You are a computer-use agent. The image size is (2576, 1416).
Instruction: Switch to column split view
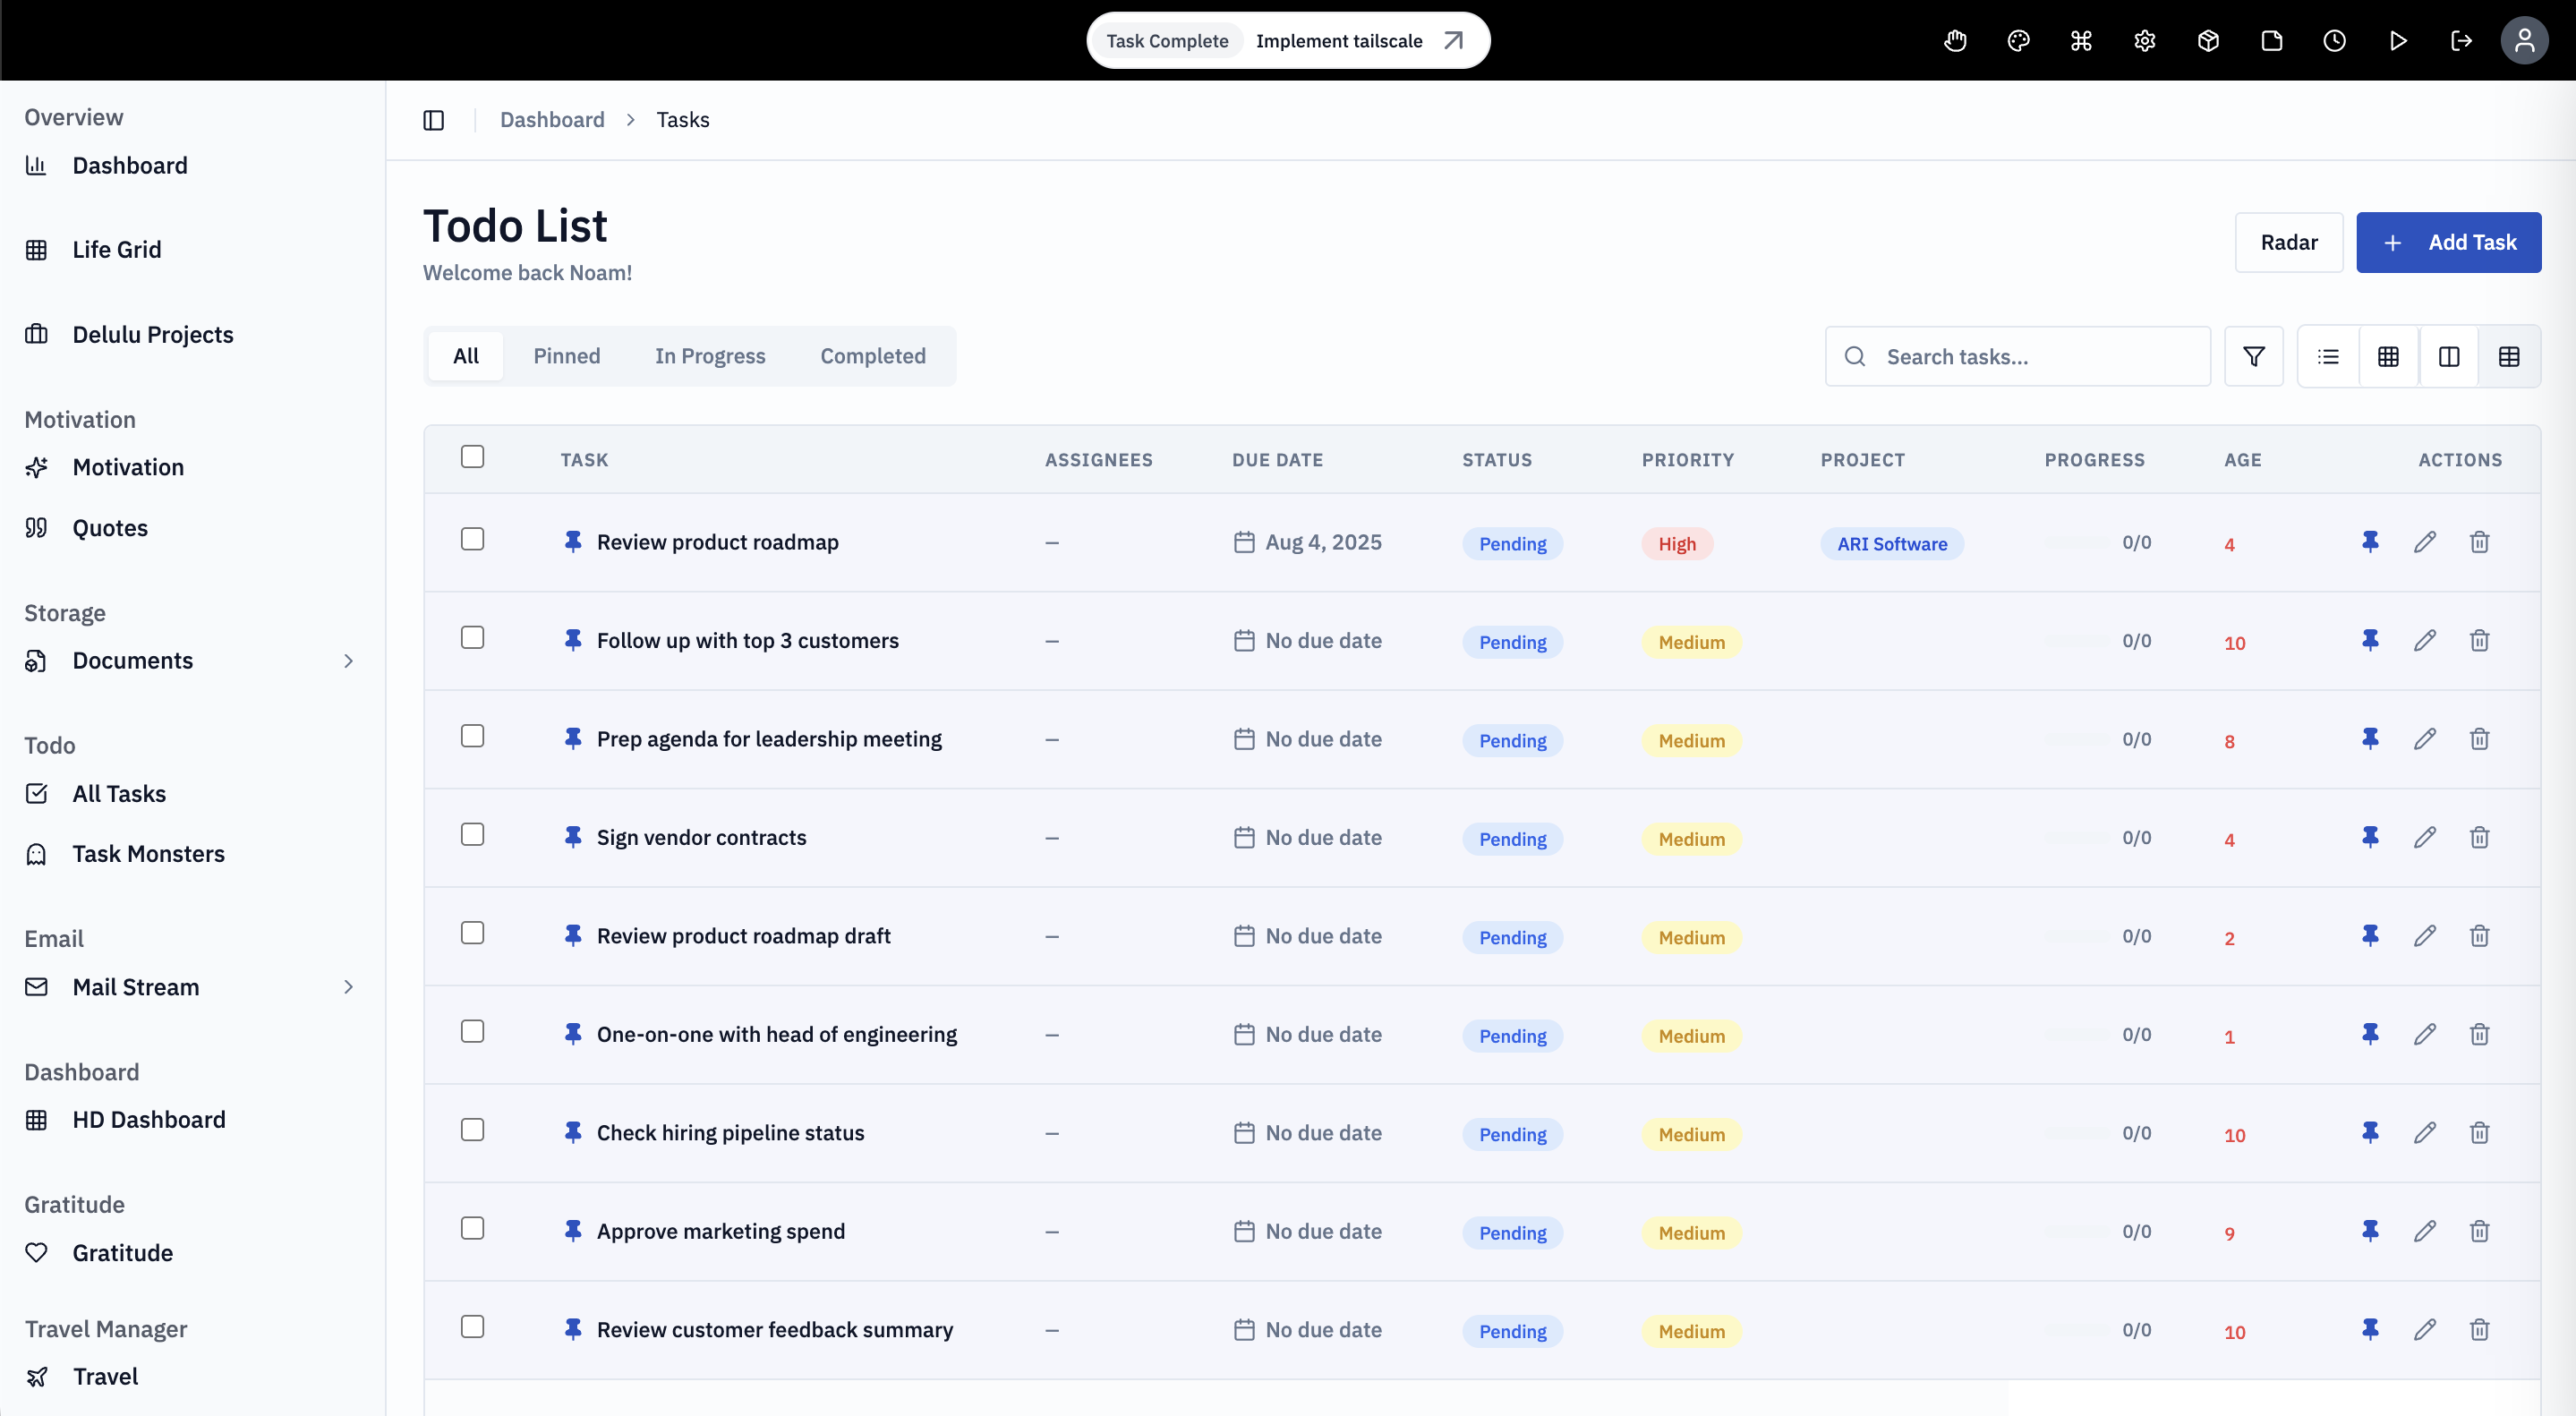click(2448, 356)
